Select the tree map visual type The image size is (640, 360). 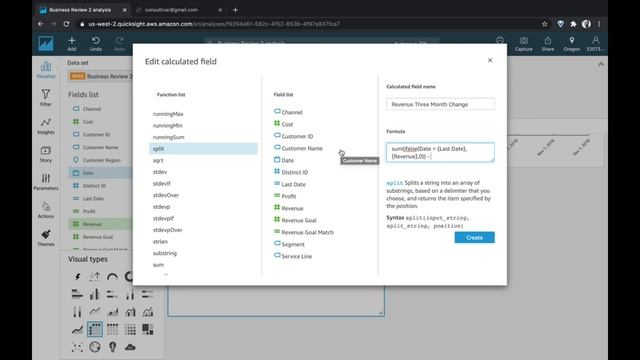pyautogui.click(x=147, y=329)
